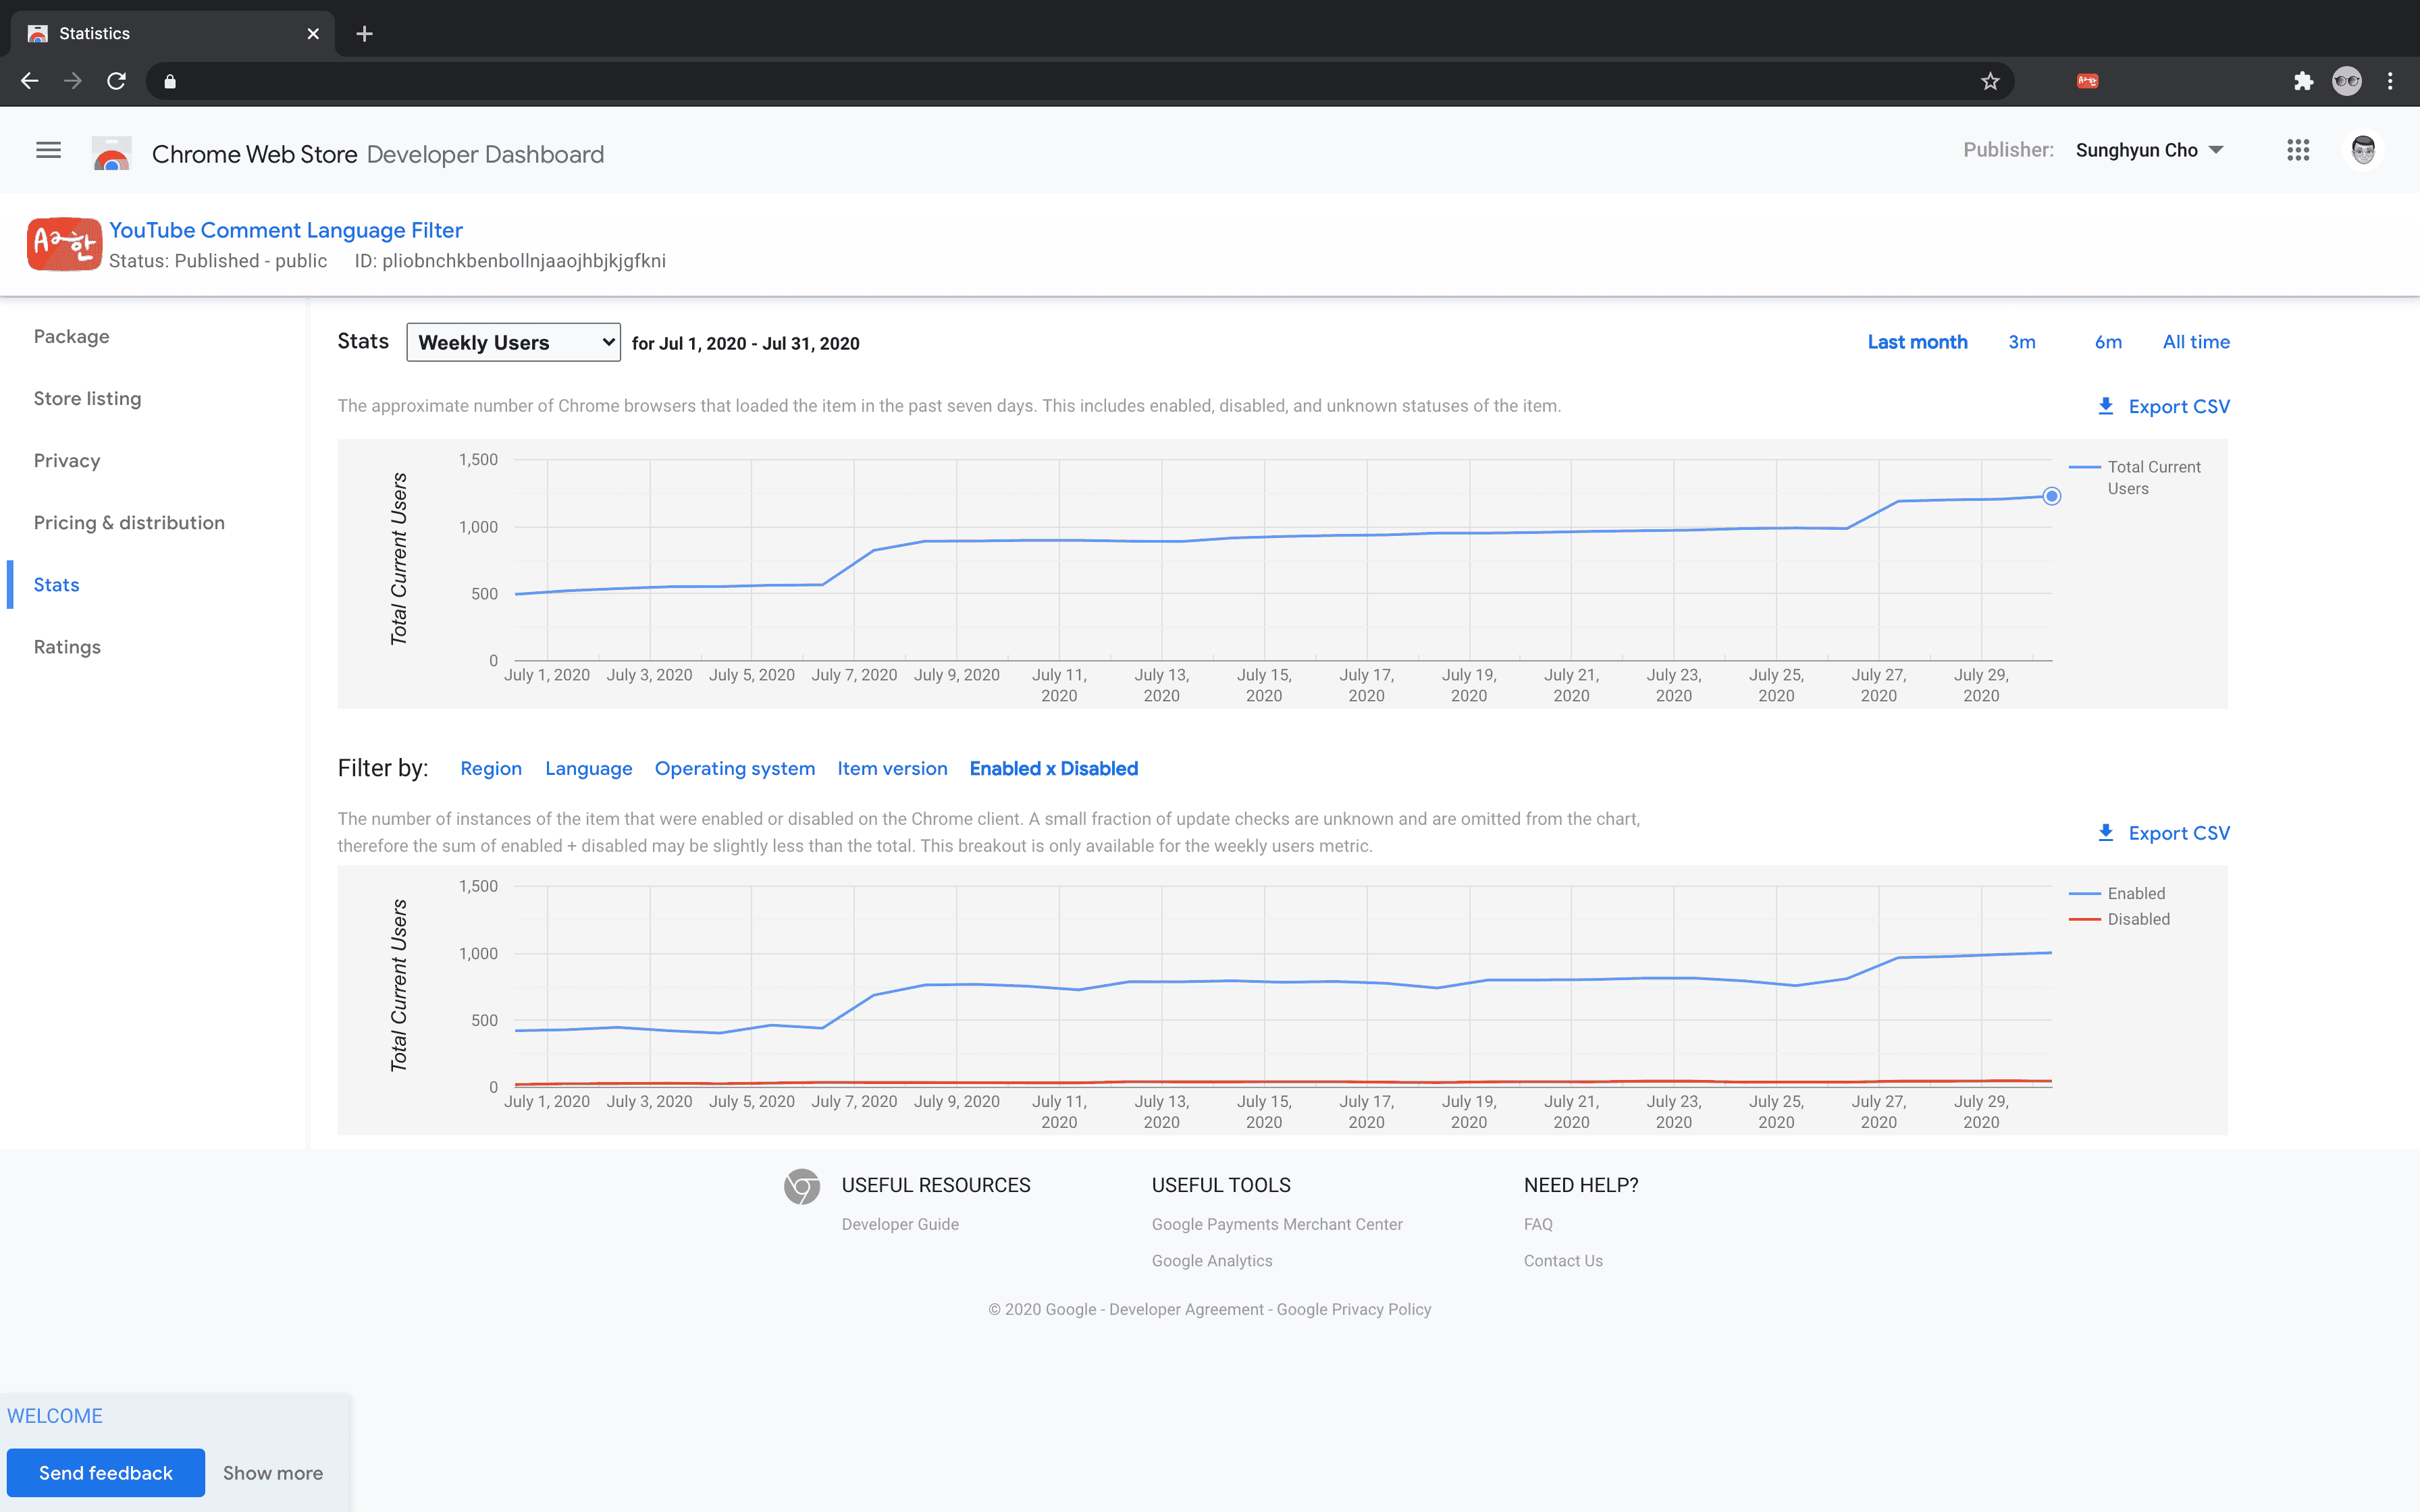Reload the page
This screenshot has height=1512, width=2420.
click(x=117, y=81)
